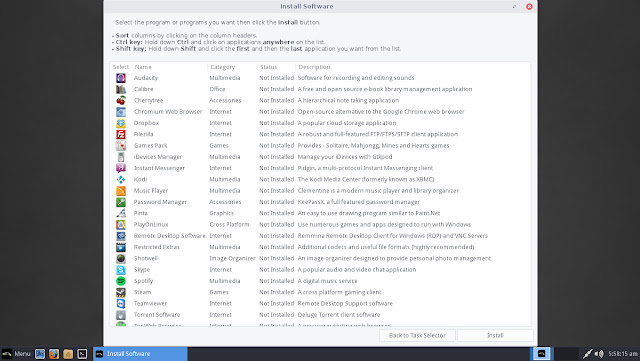640x361 pixels.
Task: Click Install Software taskbar entry
Action: 140,354
